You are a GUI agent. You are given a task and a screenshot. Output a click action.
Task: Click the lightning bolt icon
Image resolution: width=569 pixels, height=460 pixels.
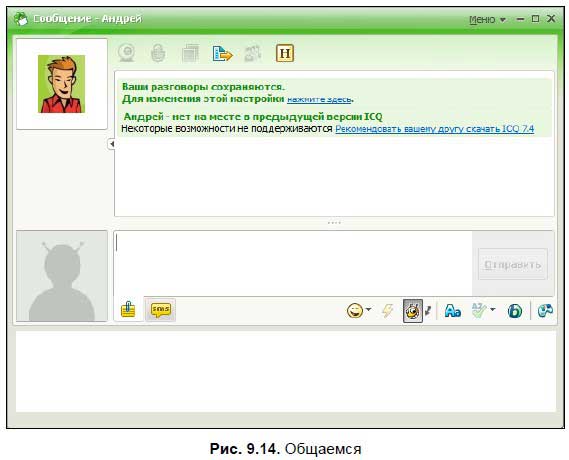click(x=388, y=311)
